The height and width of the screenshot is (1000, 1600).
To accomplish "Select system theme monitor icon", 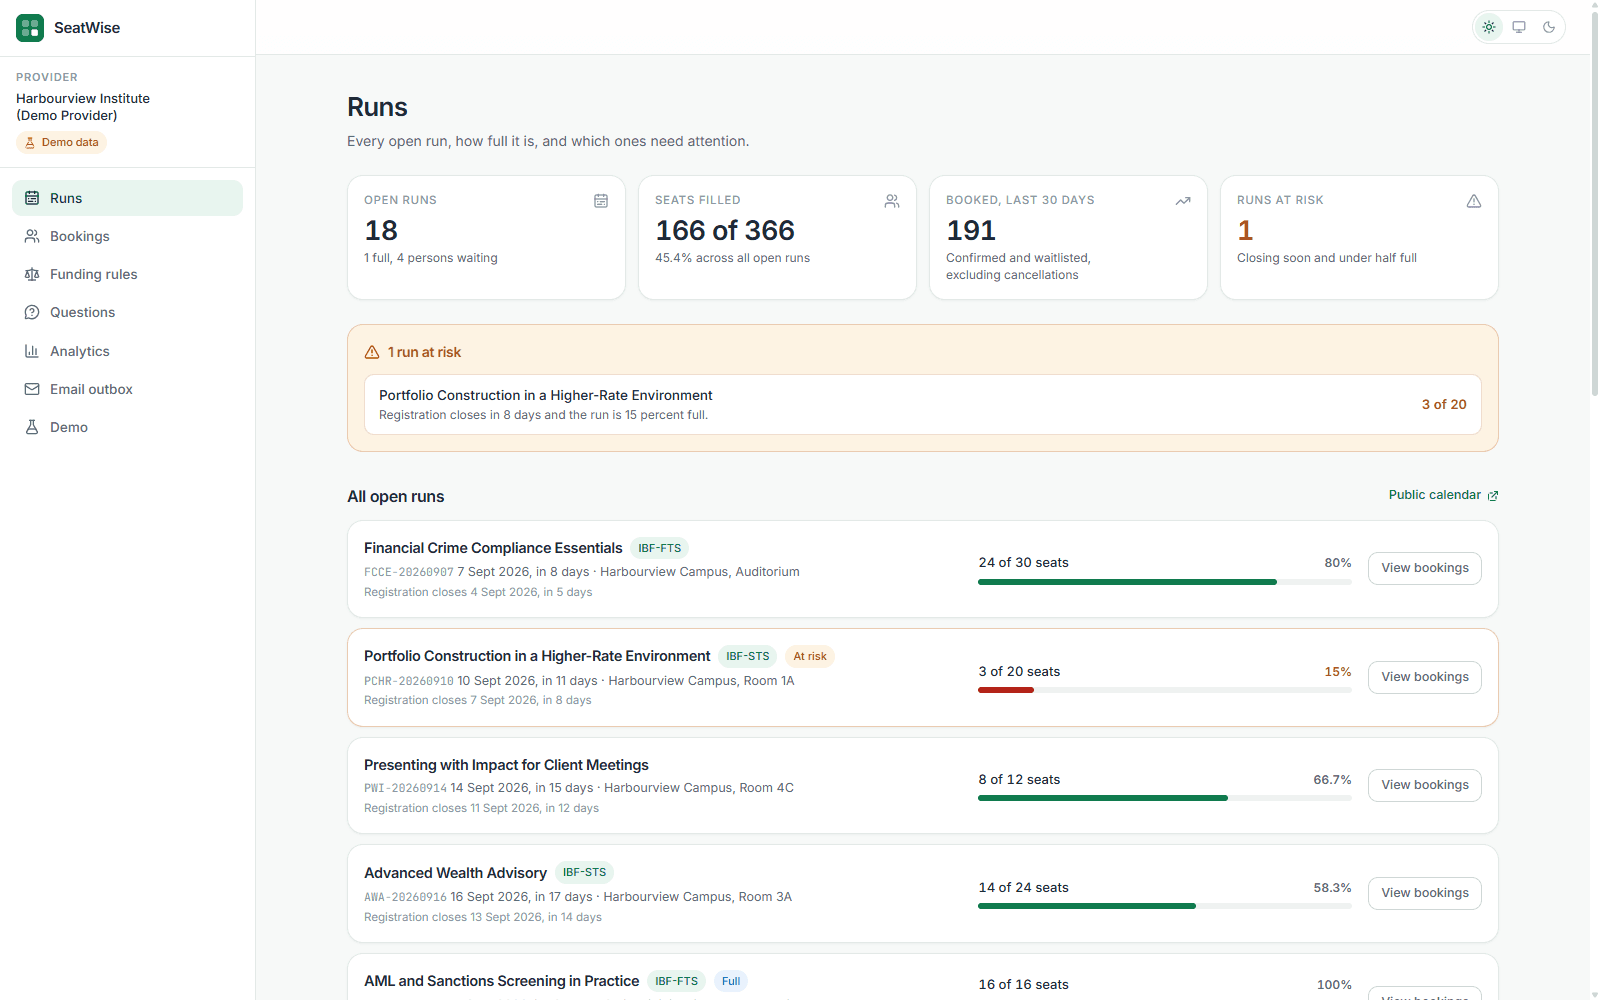I will click(x=1519, y=27).
